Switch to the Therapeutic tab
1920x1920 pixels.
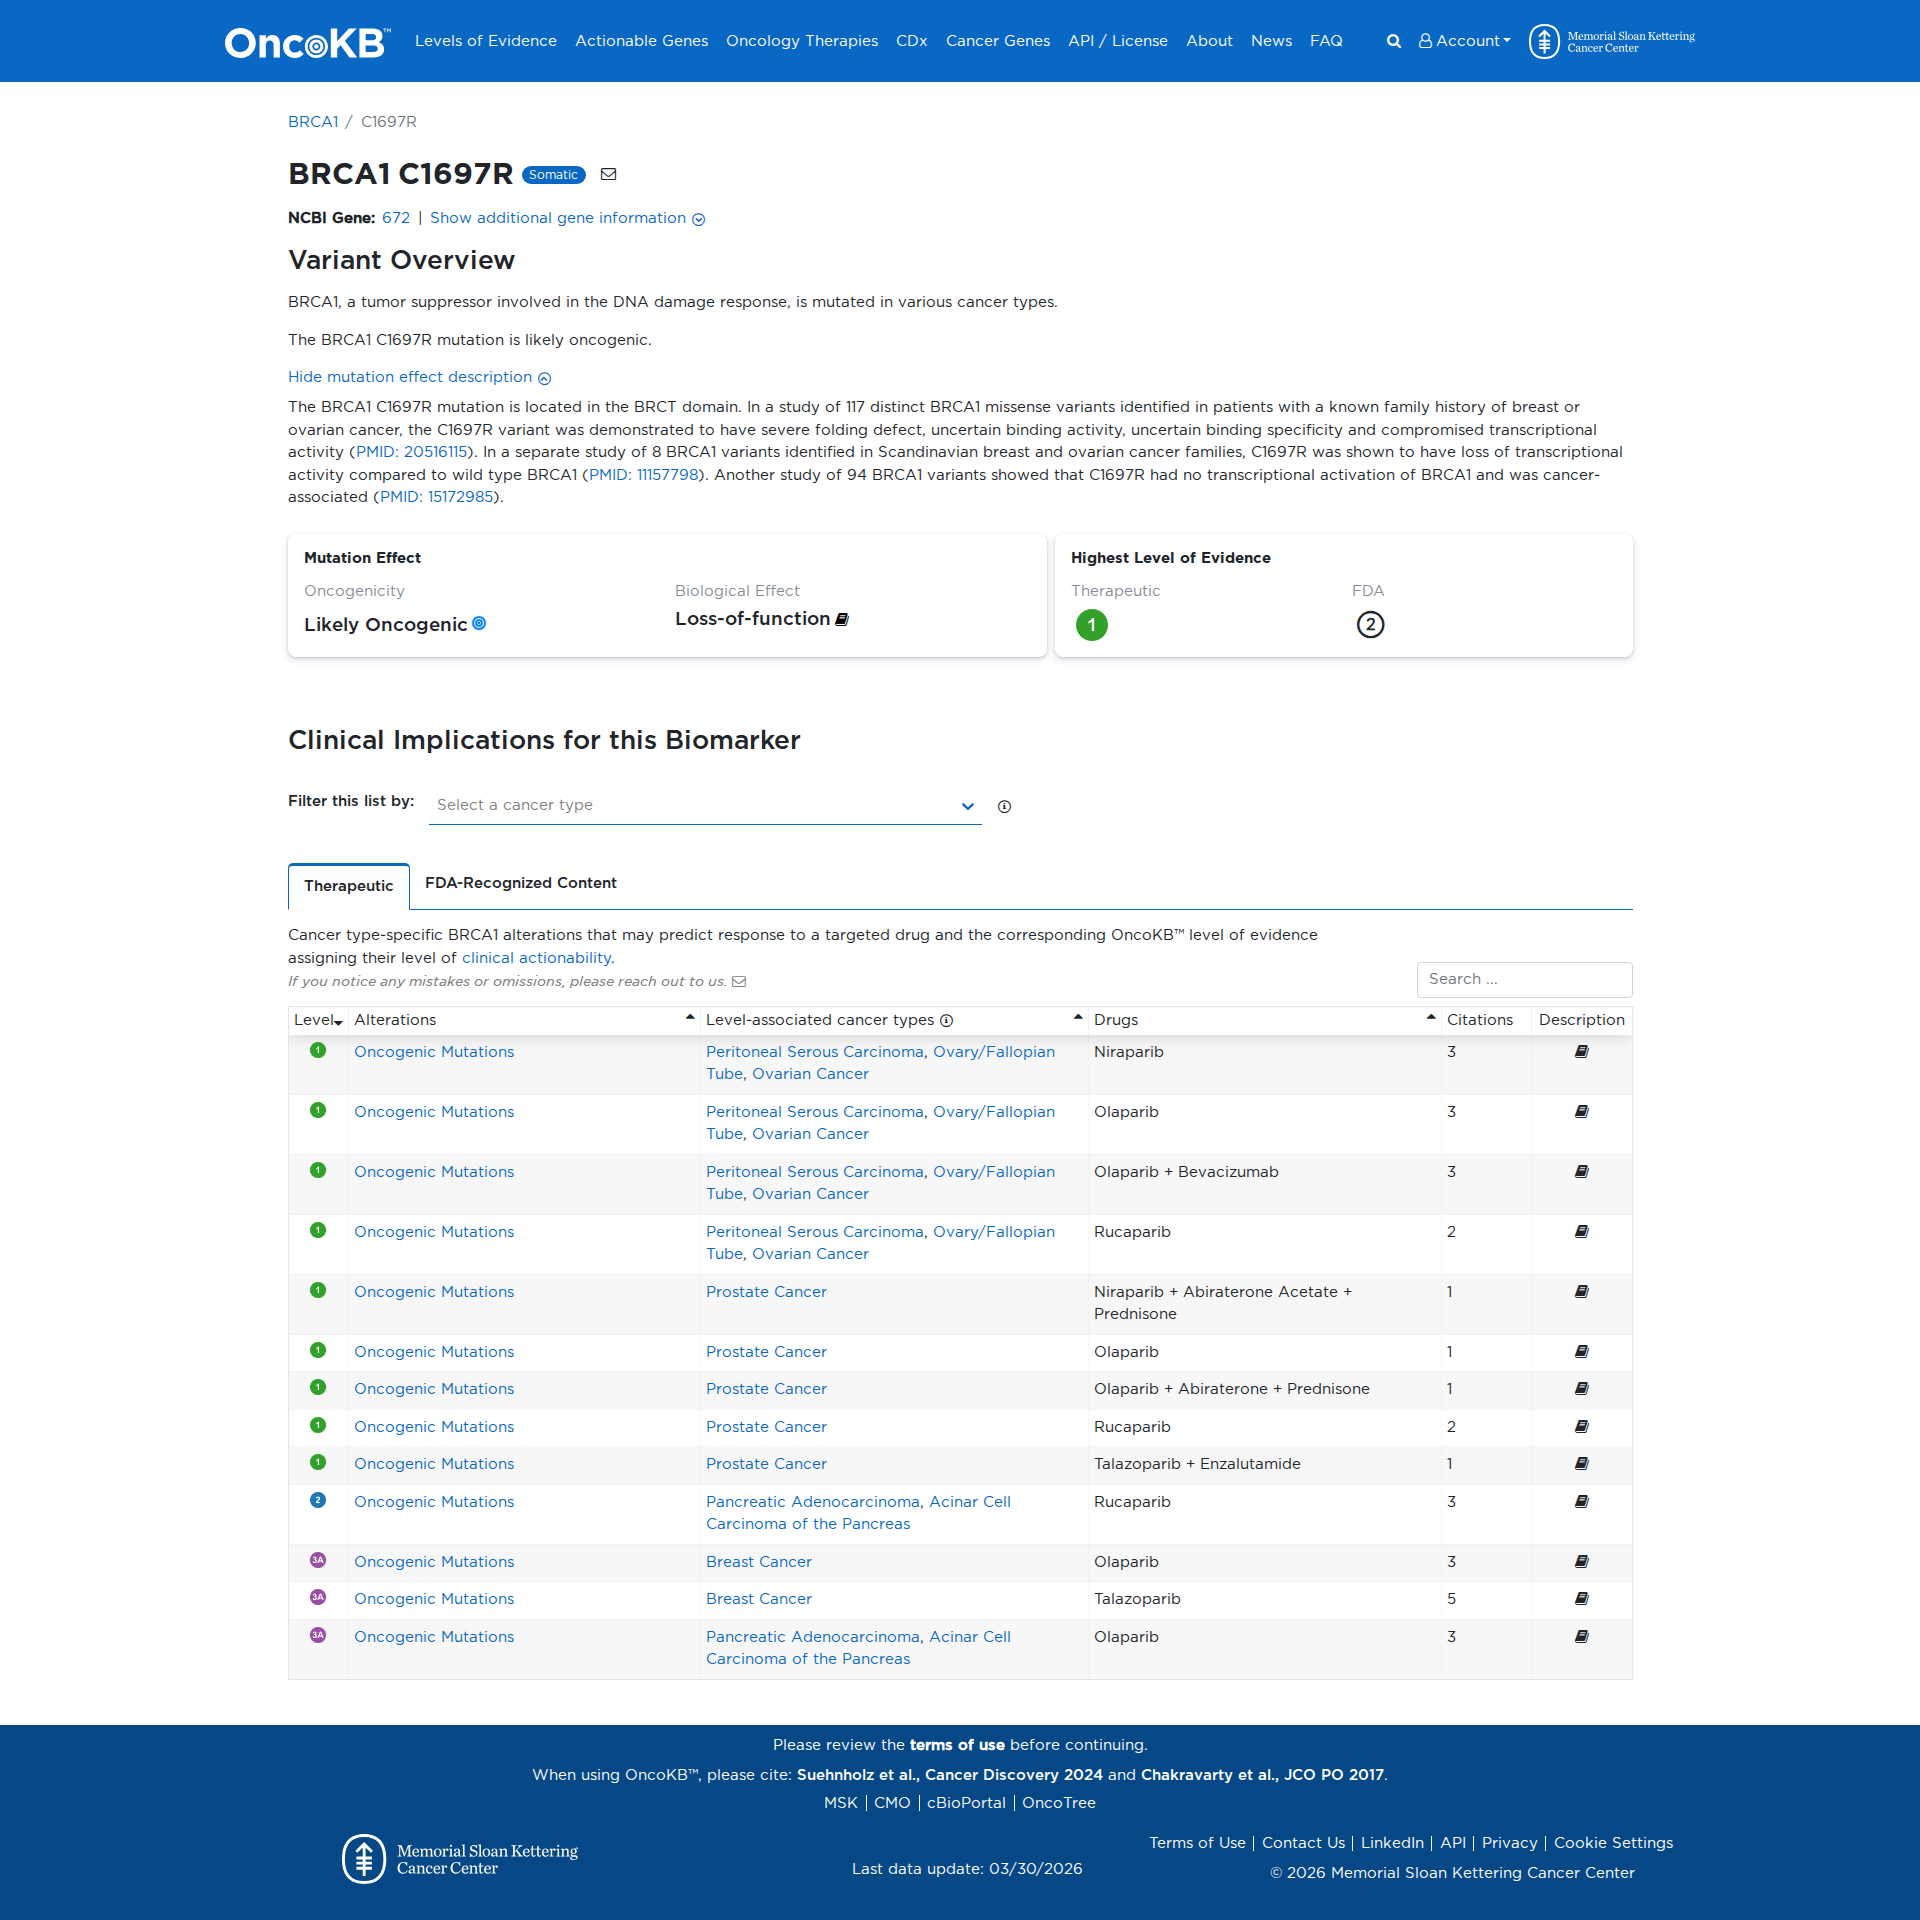pos(349,886)
